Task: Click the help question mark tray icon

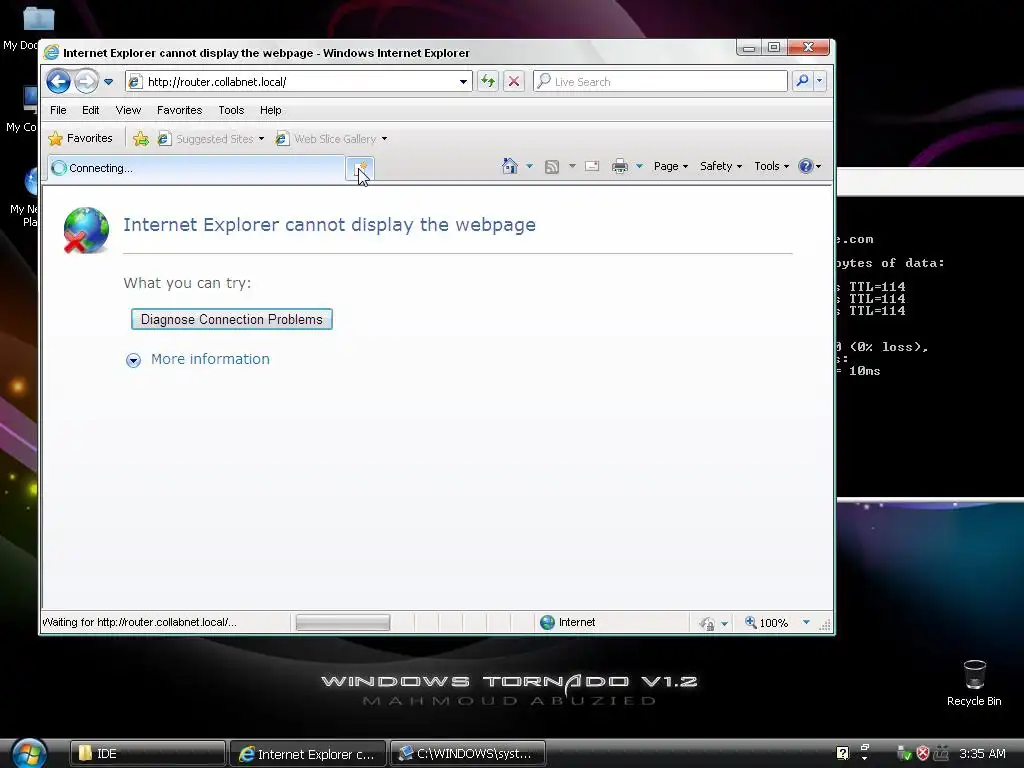Action: click(x=842, y=753)
